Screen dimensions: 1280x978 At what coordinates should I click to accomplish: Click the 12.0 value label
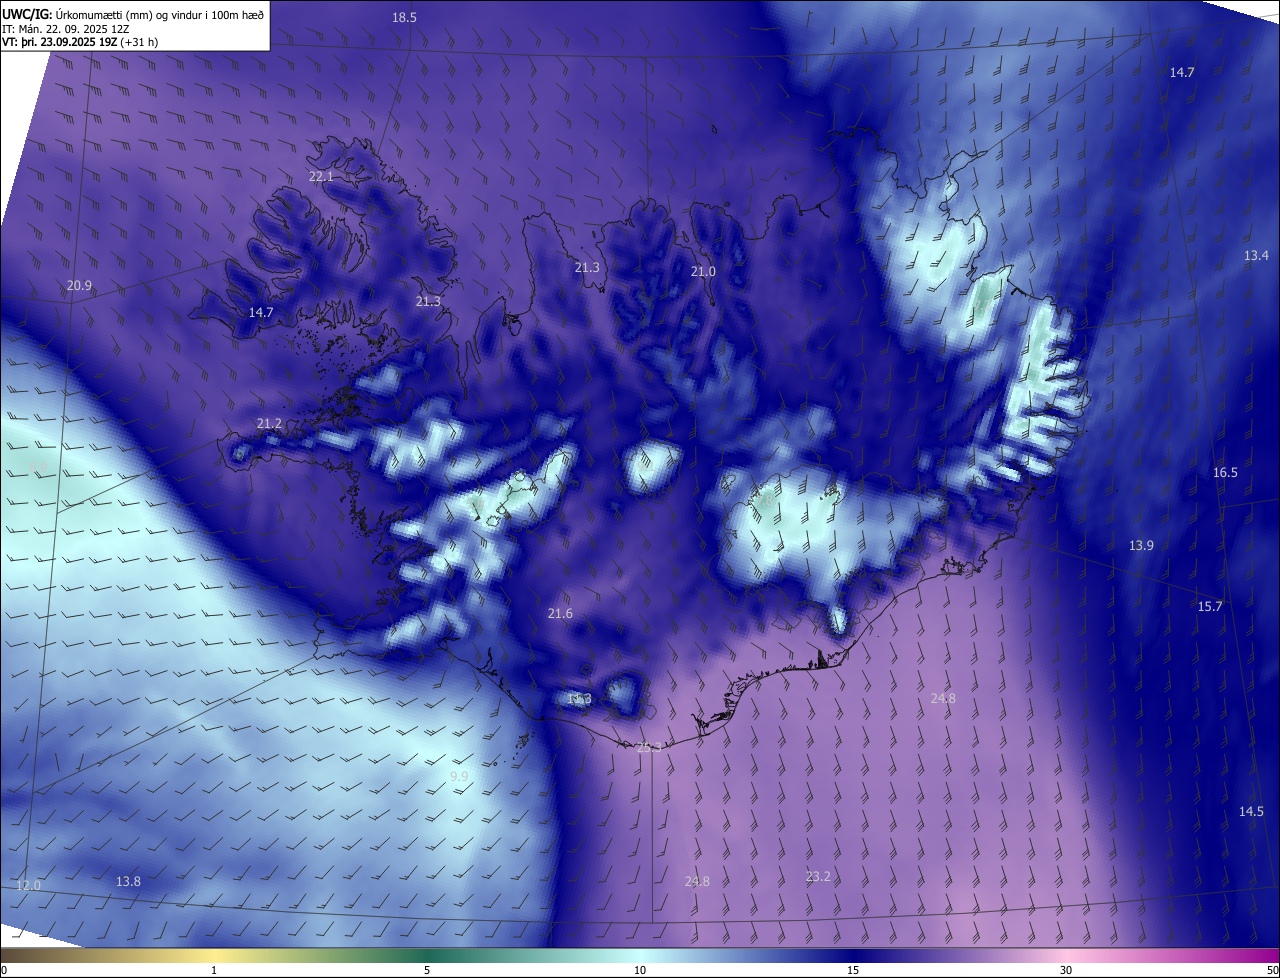(x=28, y=886)
